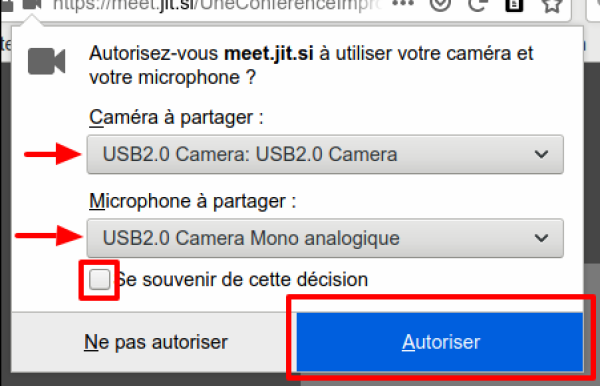The image size is (600, 386).
Task: Open the page actions three-dot menu
Action: click(403, 3)
